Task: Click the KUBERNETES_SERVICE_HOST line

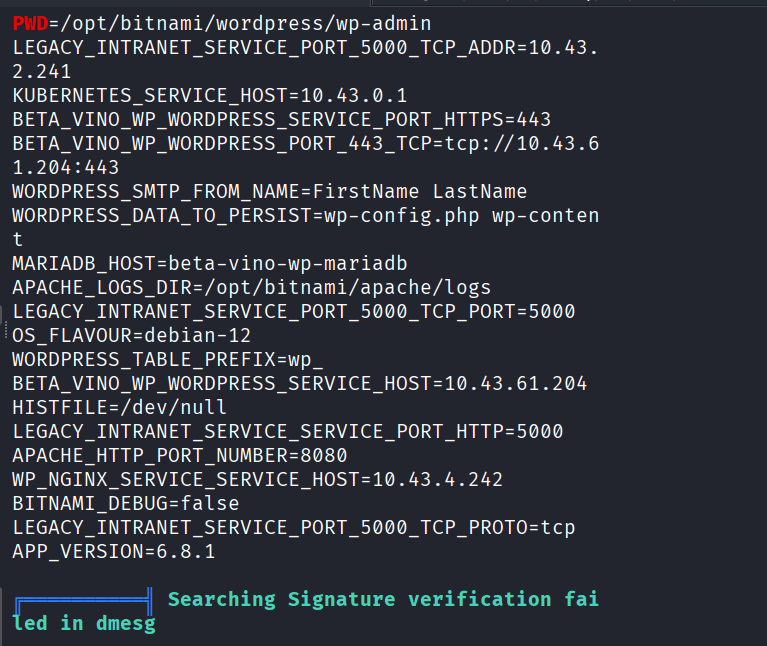Action: click(210, 96)
